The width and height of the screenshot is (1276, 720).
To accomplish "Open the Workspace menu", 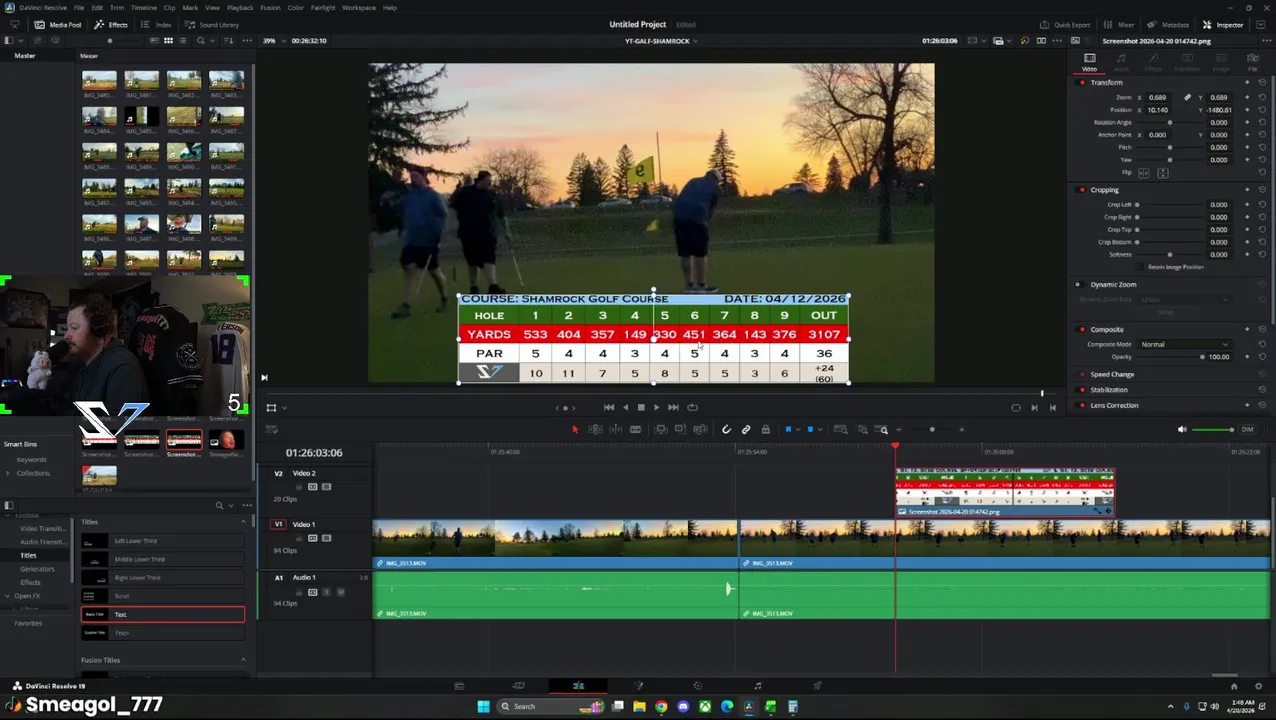I will tap(358, 8).
